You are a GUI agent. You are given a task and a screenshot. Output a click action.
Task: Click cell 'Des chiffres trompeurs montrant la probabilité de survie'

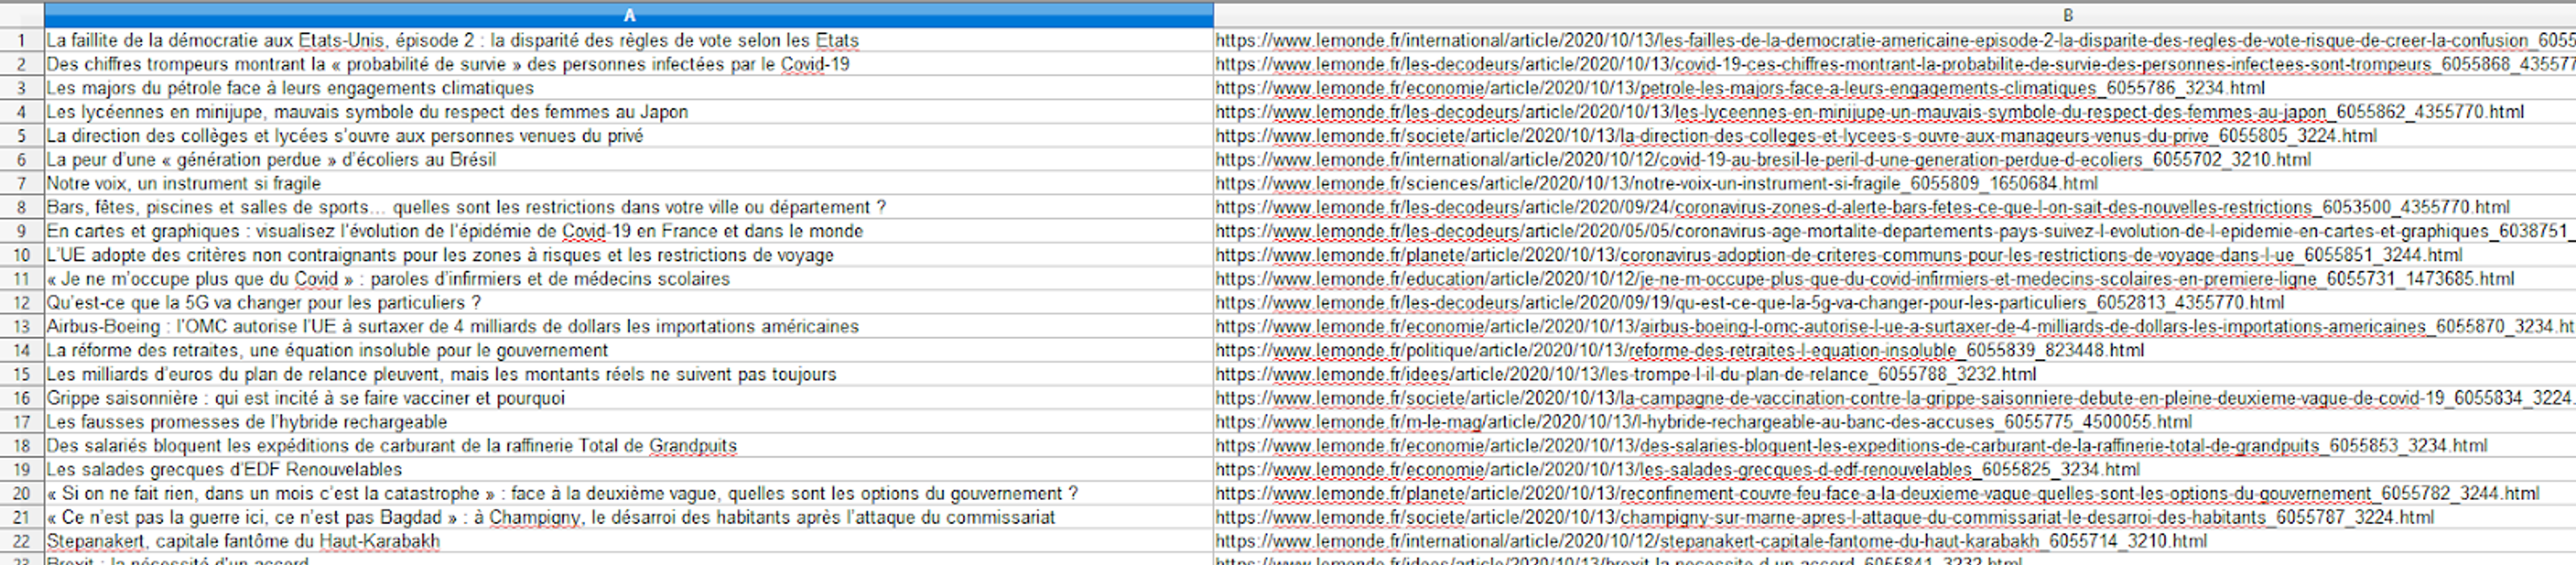tap(629, 64)
